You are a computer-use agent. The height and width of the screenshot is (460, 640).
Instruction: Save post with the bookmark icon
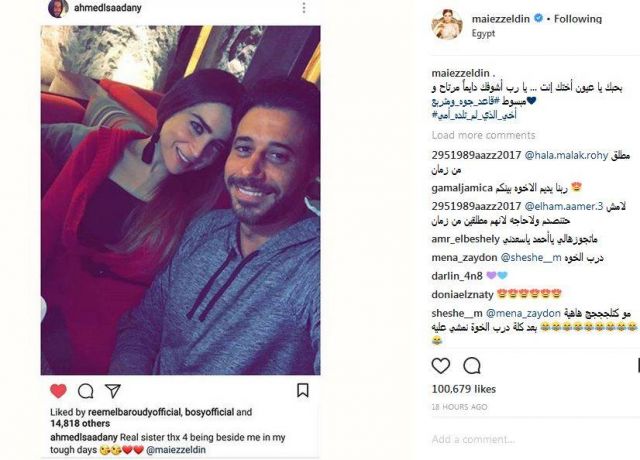point(302,390)
